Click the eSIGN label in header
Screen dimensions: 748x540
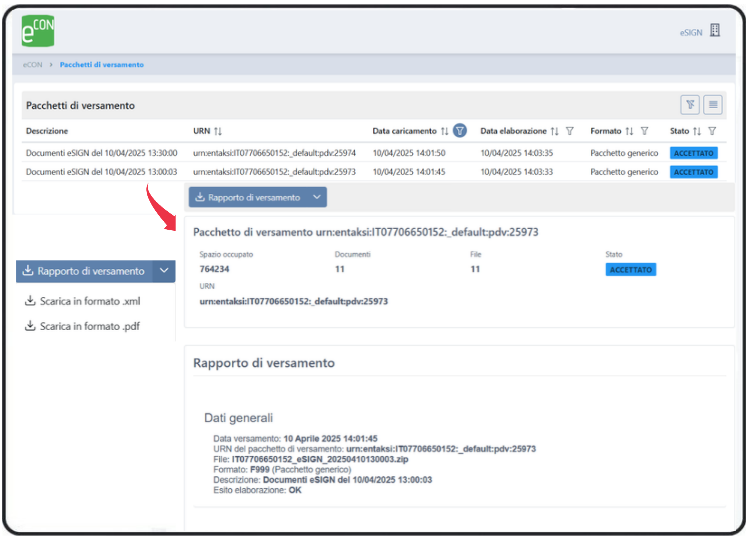coord(691,33)
